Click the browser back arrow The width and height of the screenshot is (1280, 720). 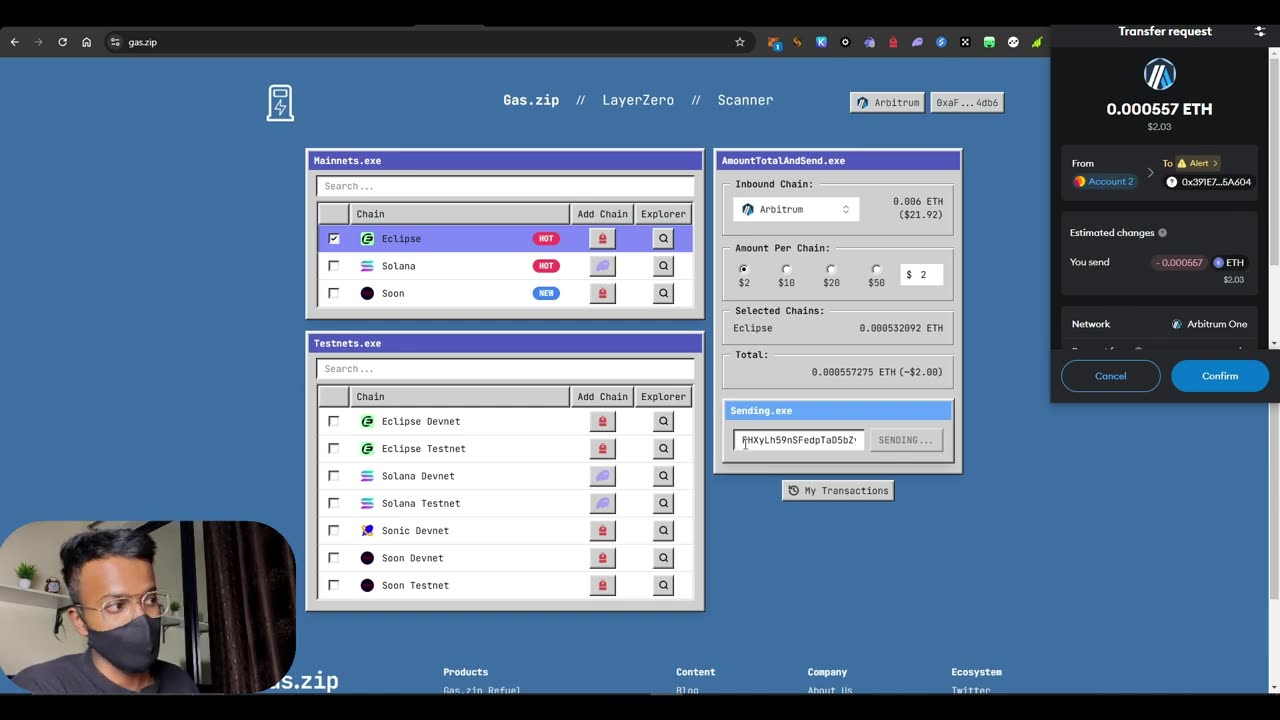14,42
